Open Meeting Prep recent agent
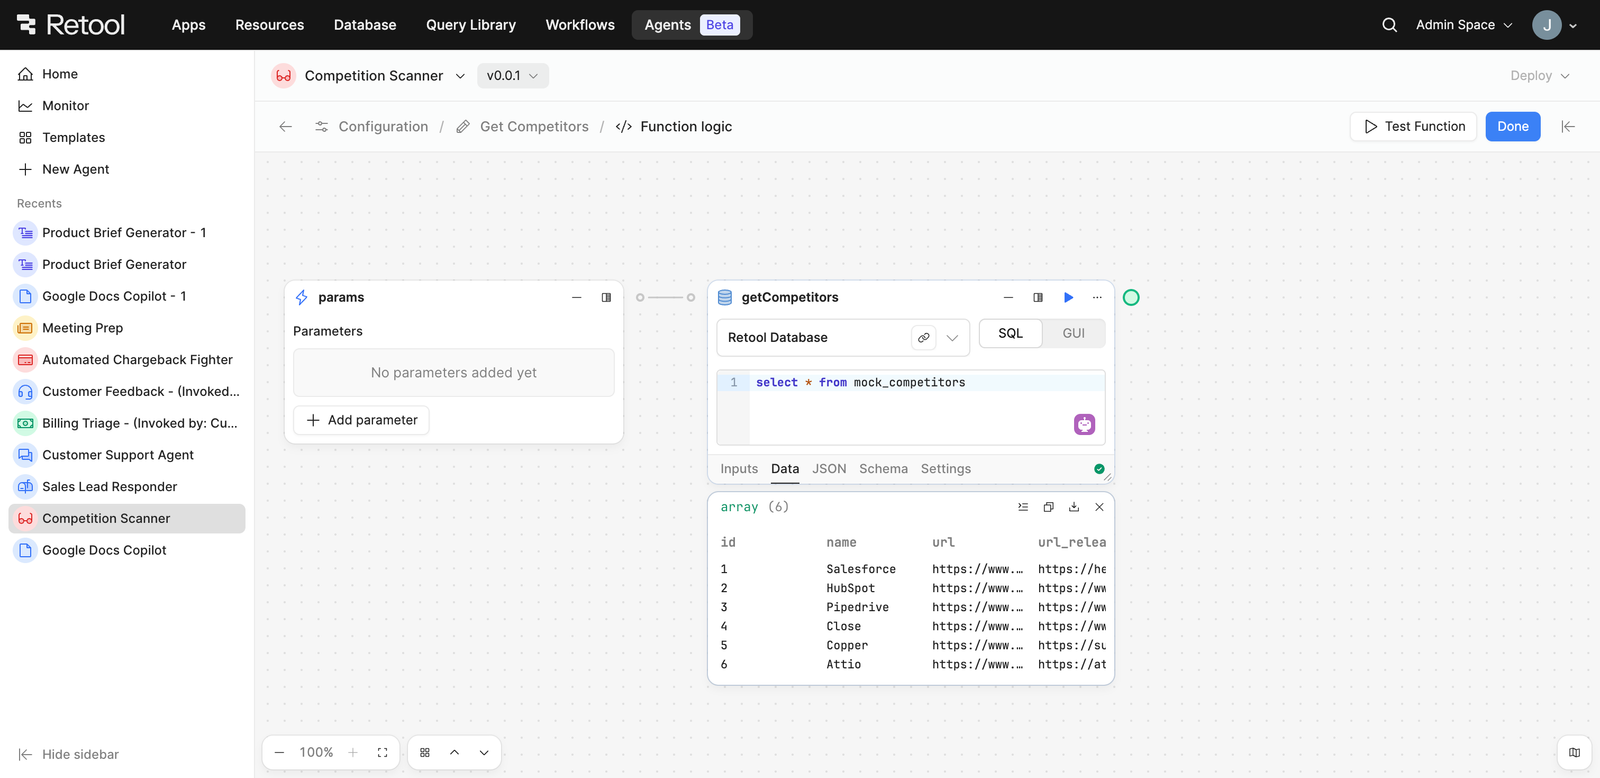The width and height of the screenshot is (1600, 778). click(127, 328)
